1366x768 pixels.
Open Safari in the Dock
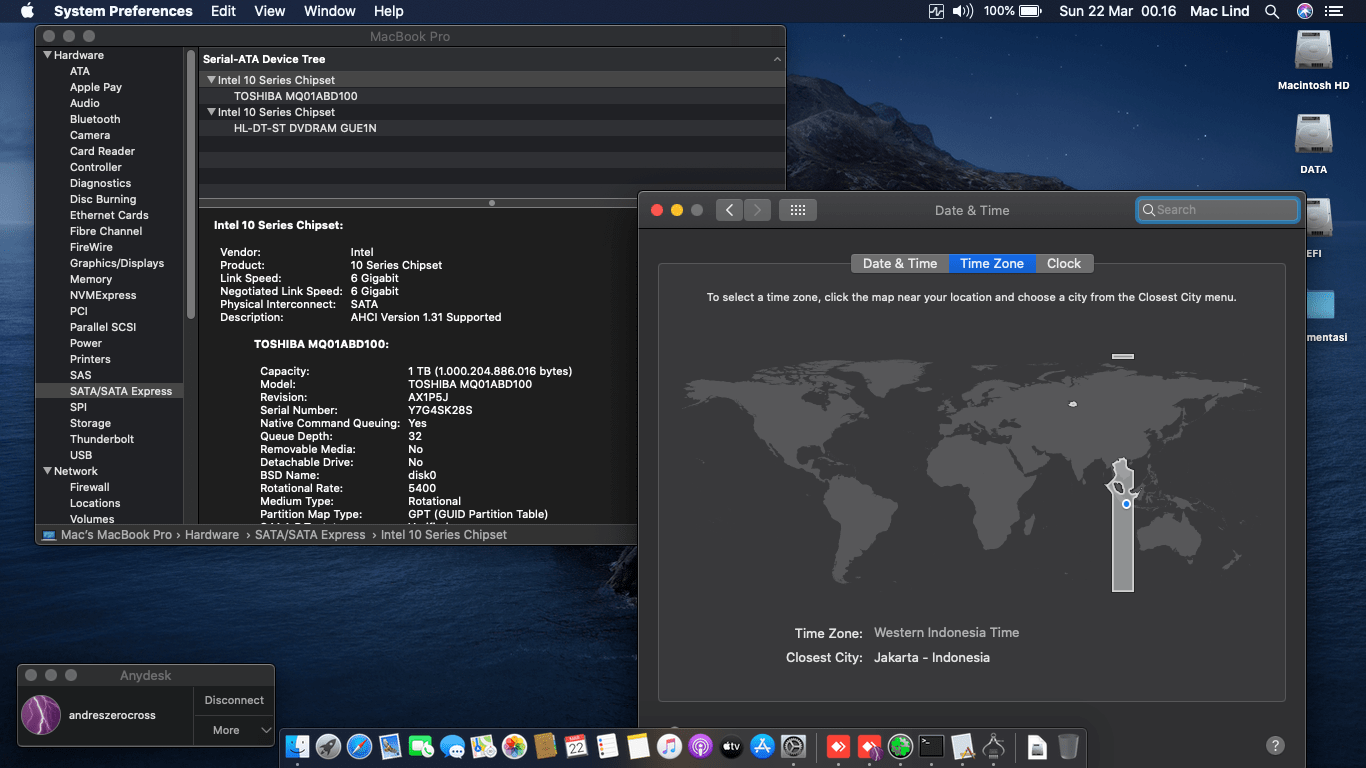click(x=359, y=746)
